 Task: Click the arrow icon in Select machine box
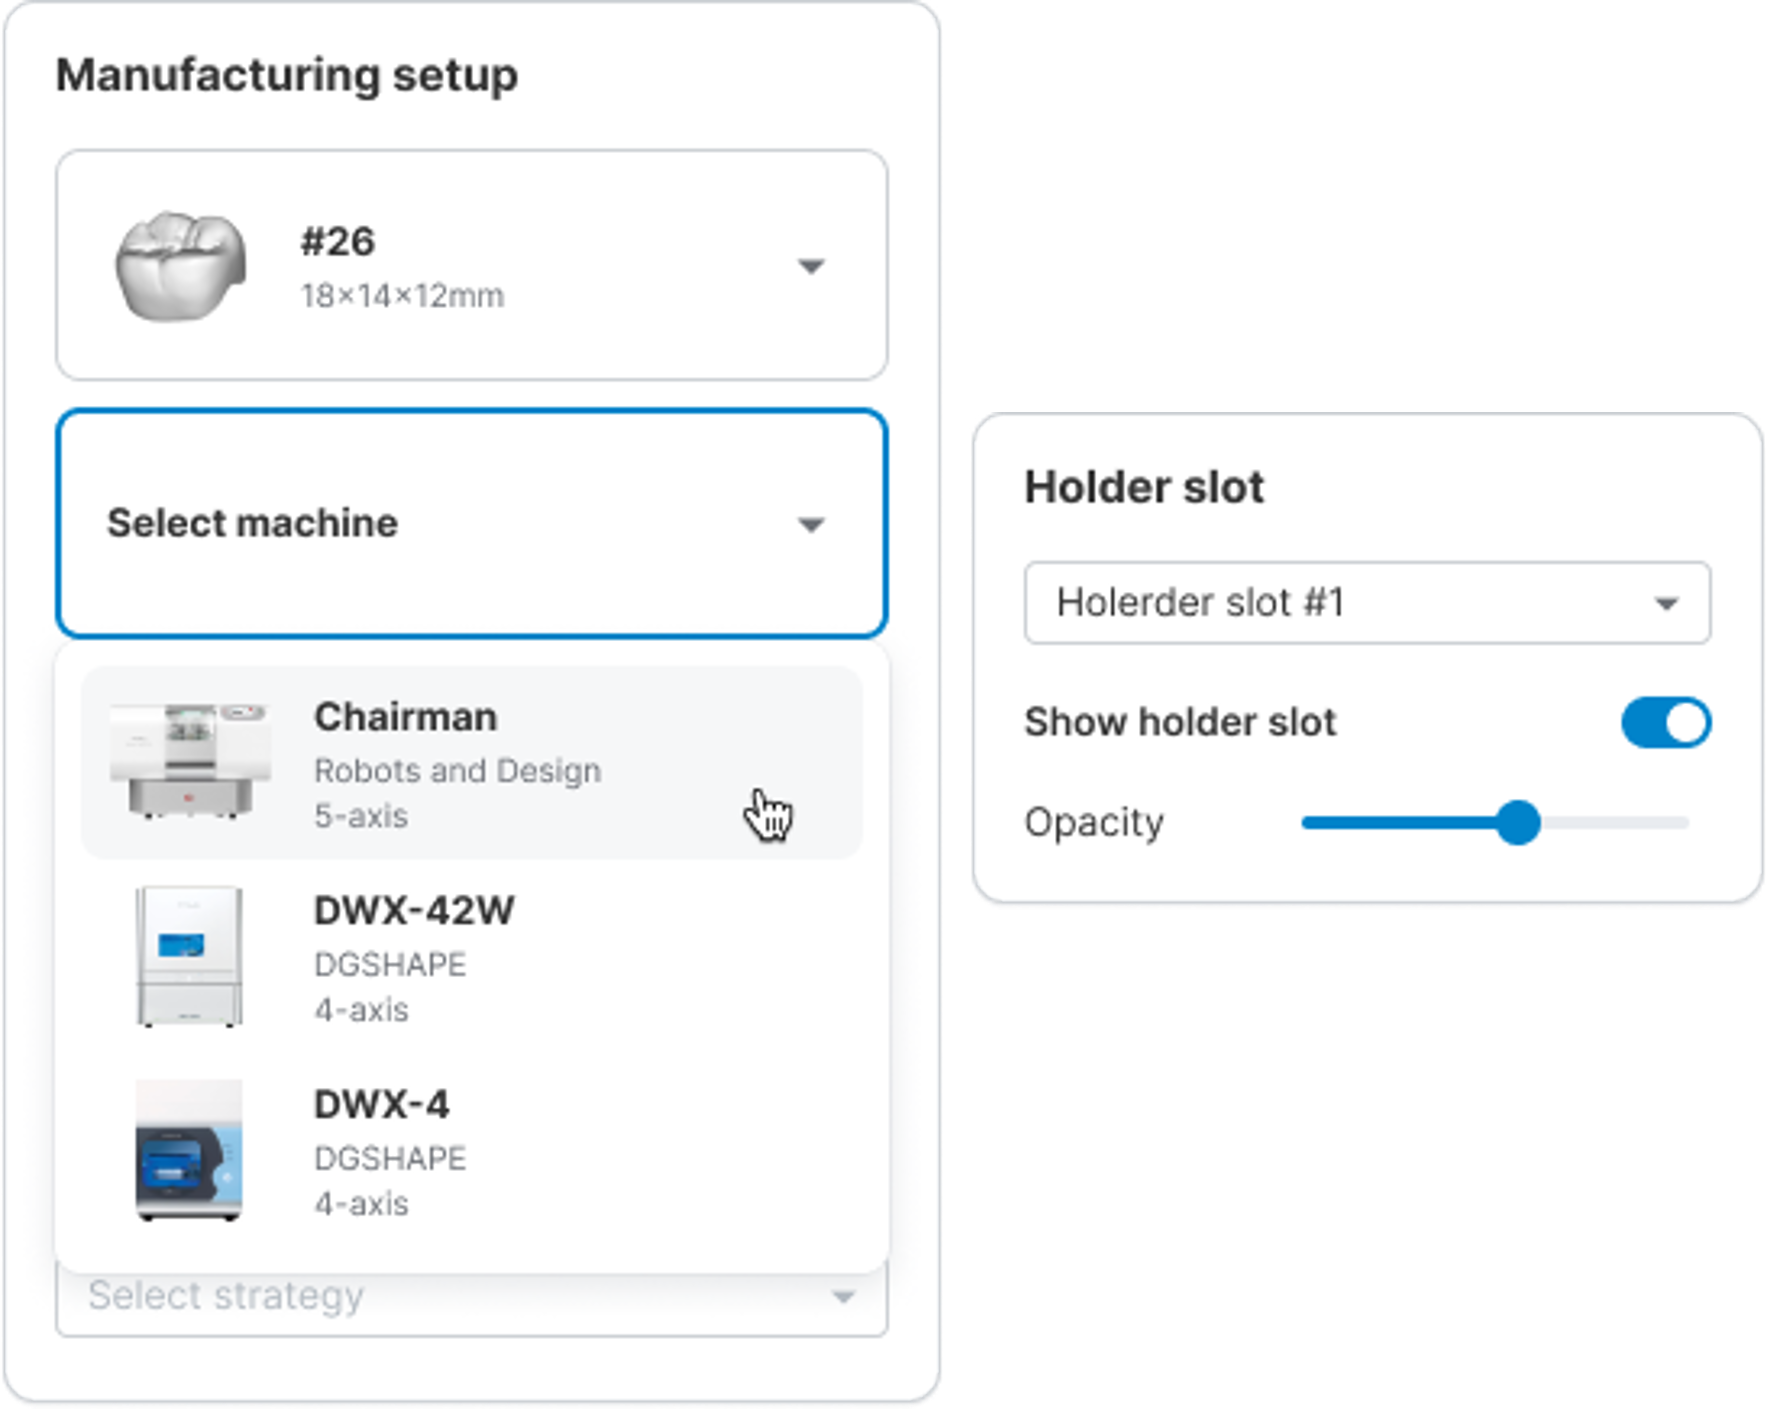point(811,525)
